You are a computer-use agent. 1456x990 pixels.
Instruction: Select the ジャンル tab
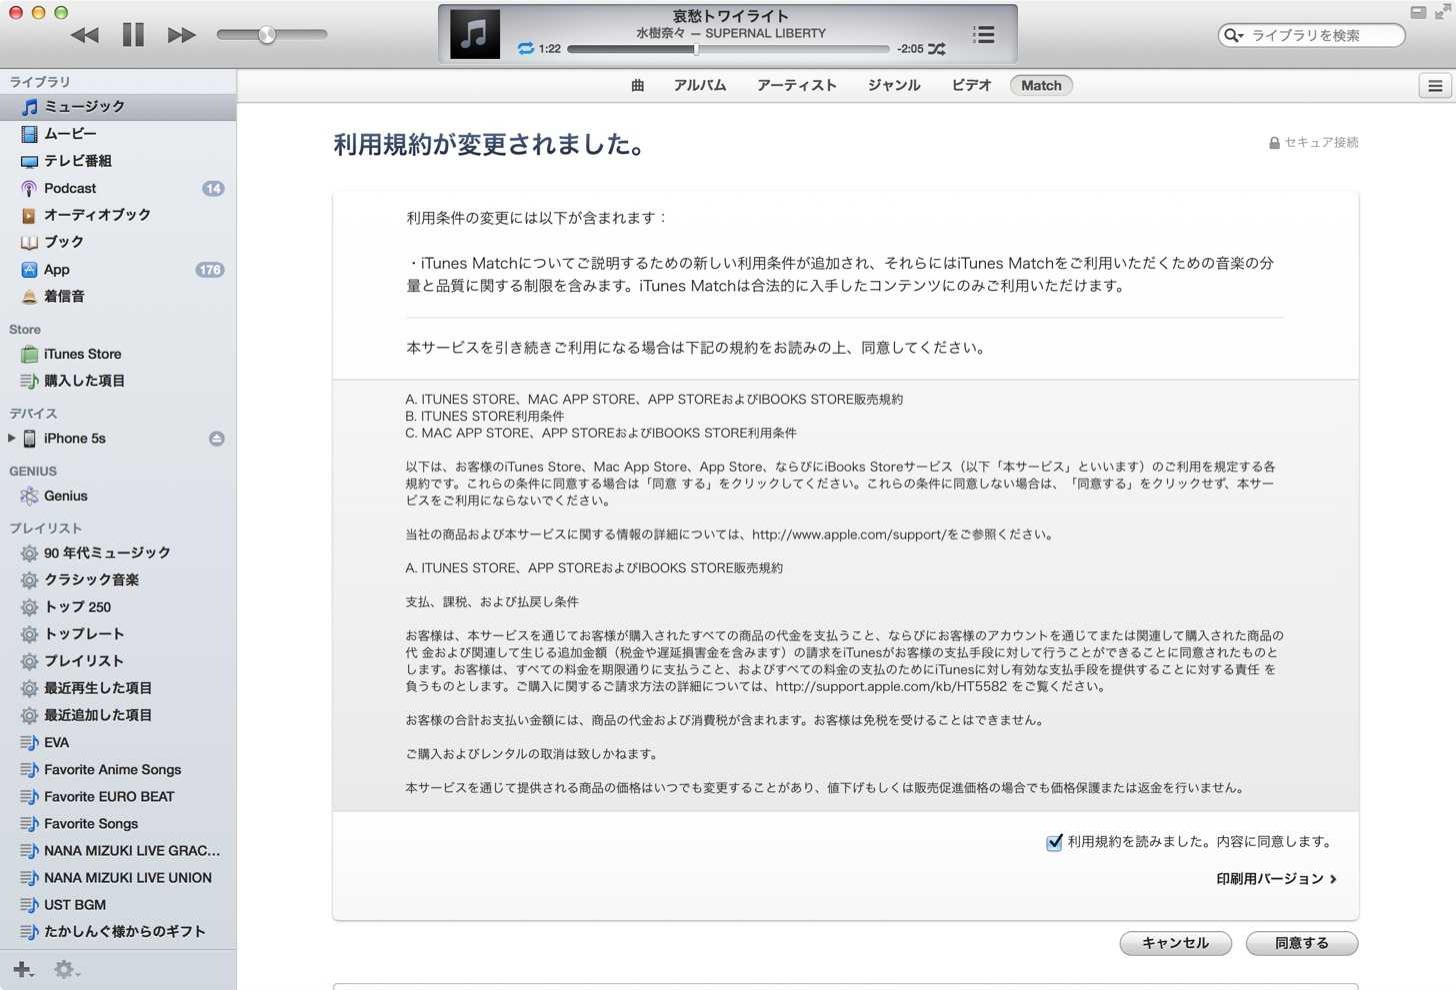click(x=894, y=85)
